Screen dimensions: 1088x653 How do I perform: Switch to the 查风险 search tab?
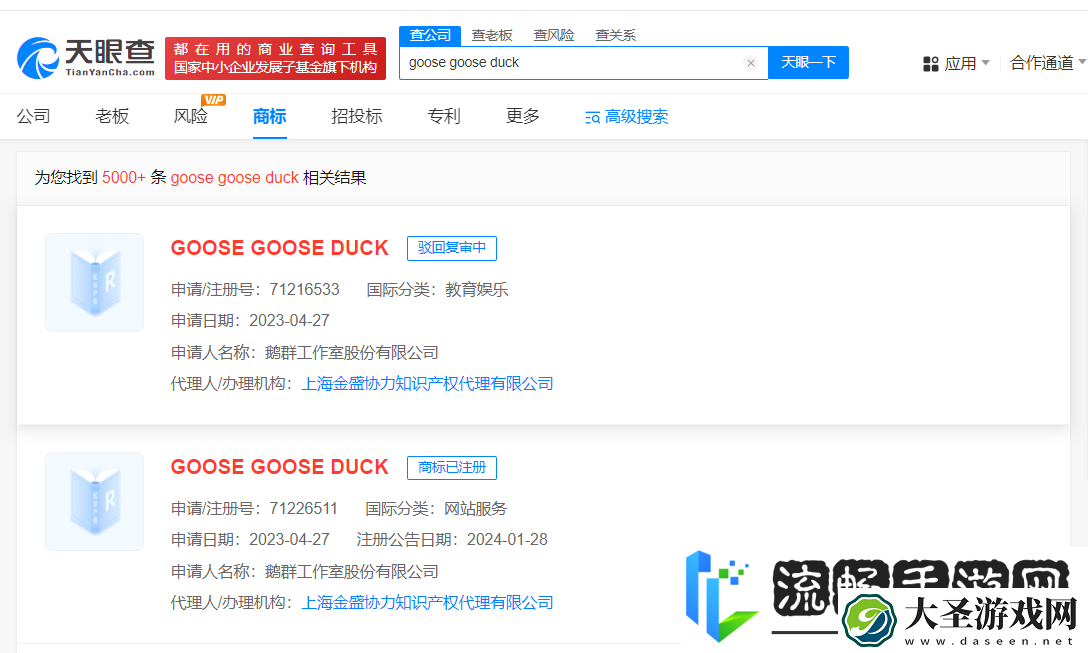554,35
